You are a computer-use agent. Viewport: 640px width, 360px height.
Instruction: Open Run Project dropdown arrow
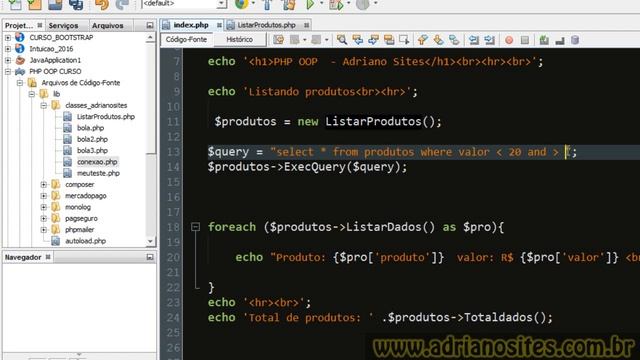tap(321, 3)
